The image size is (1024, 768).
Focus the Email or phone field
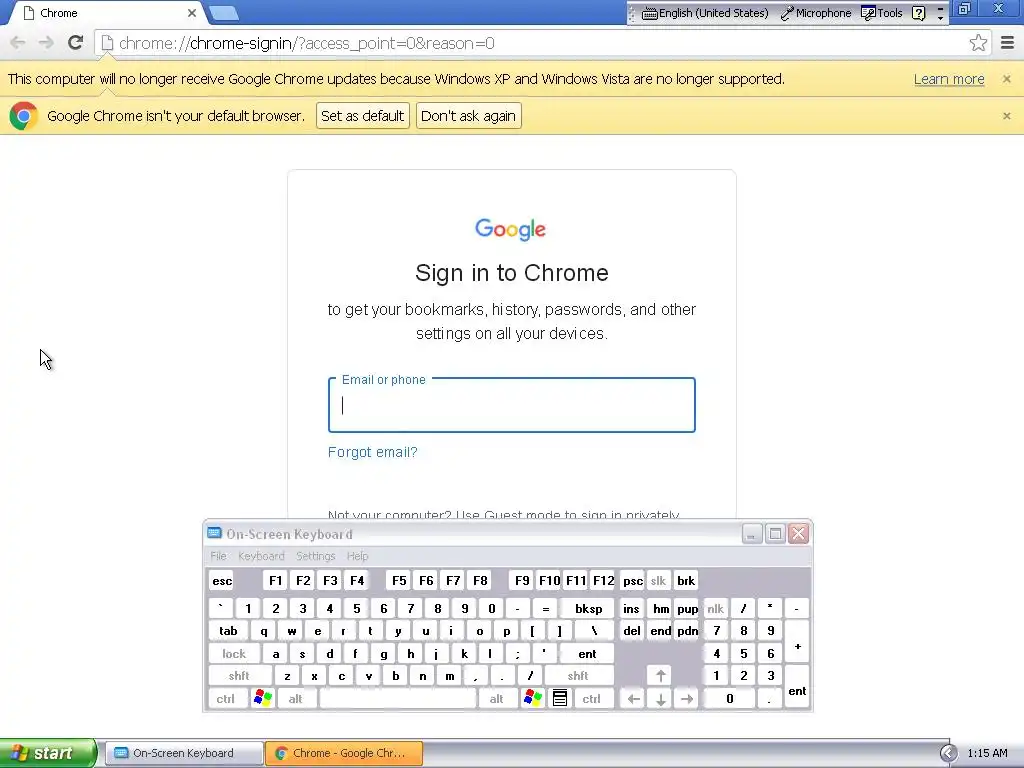tap(511, 405)
